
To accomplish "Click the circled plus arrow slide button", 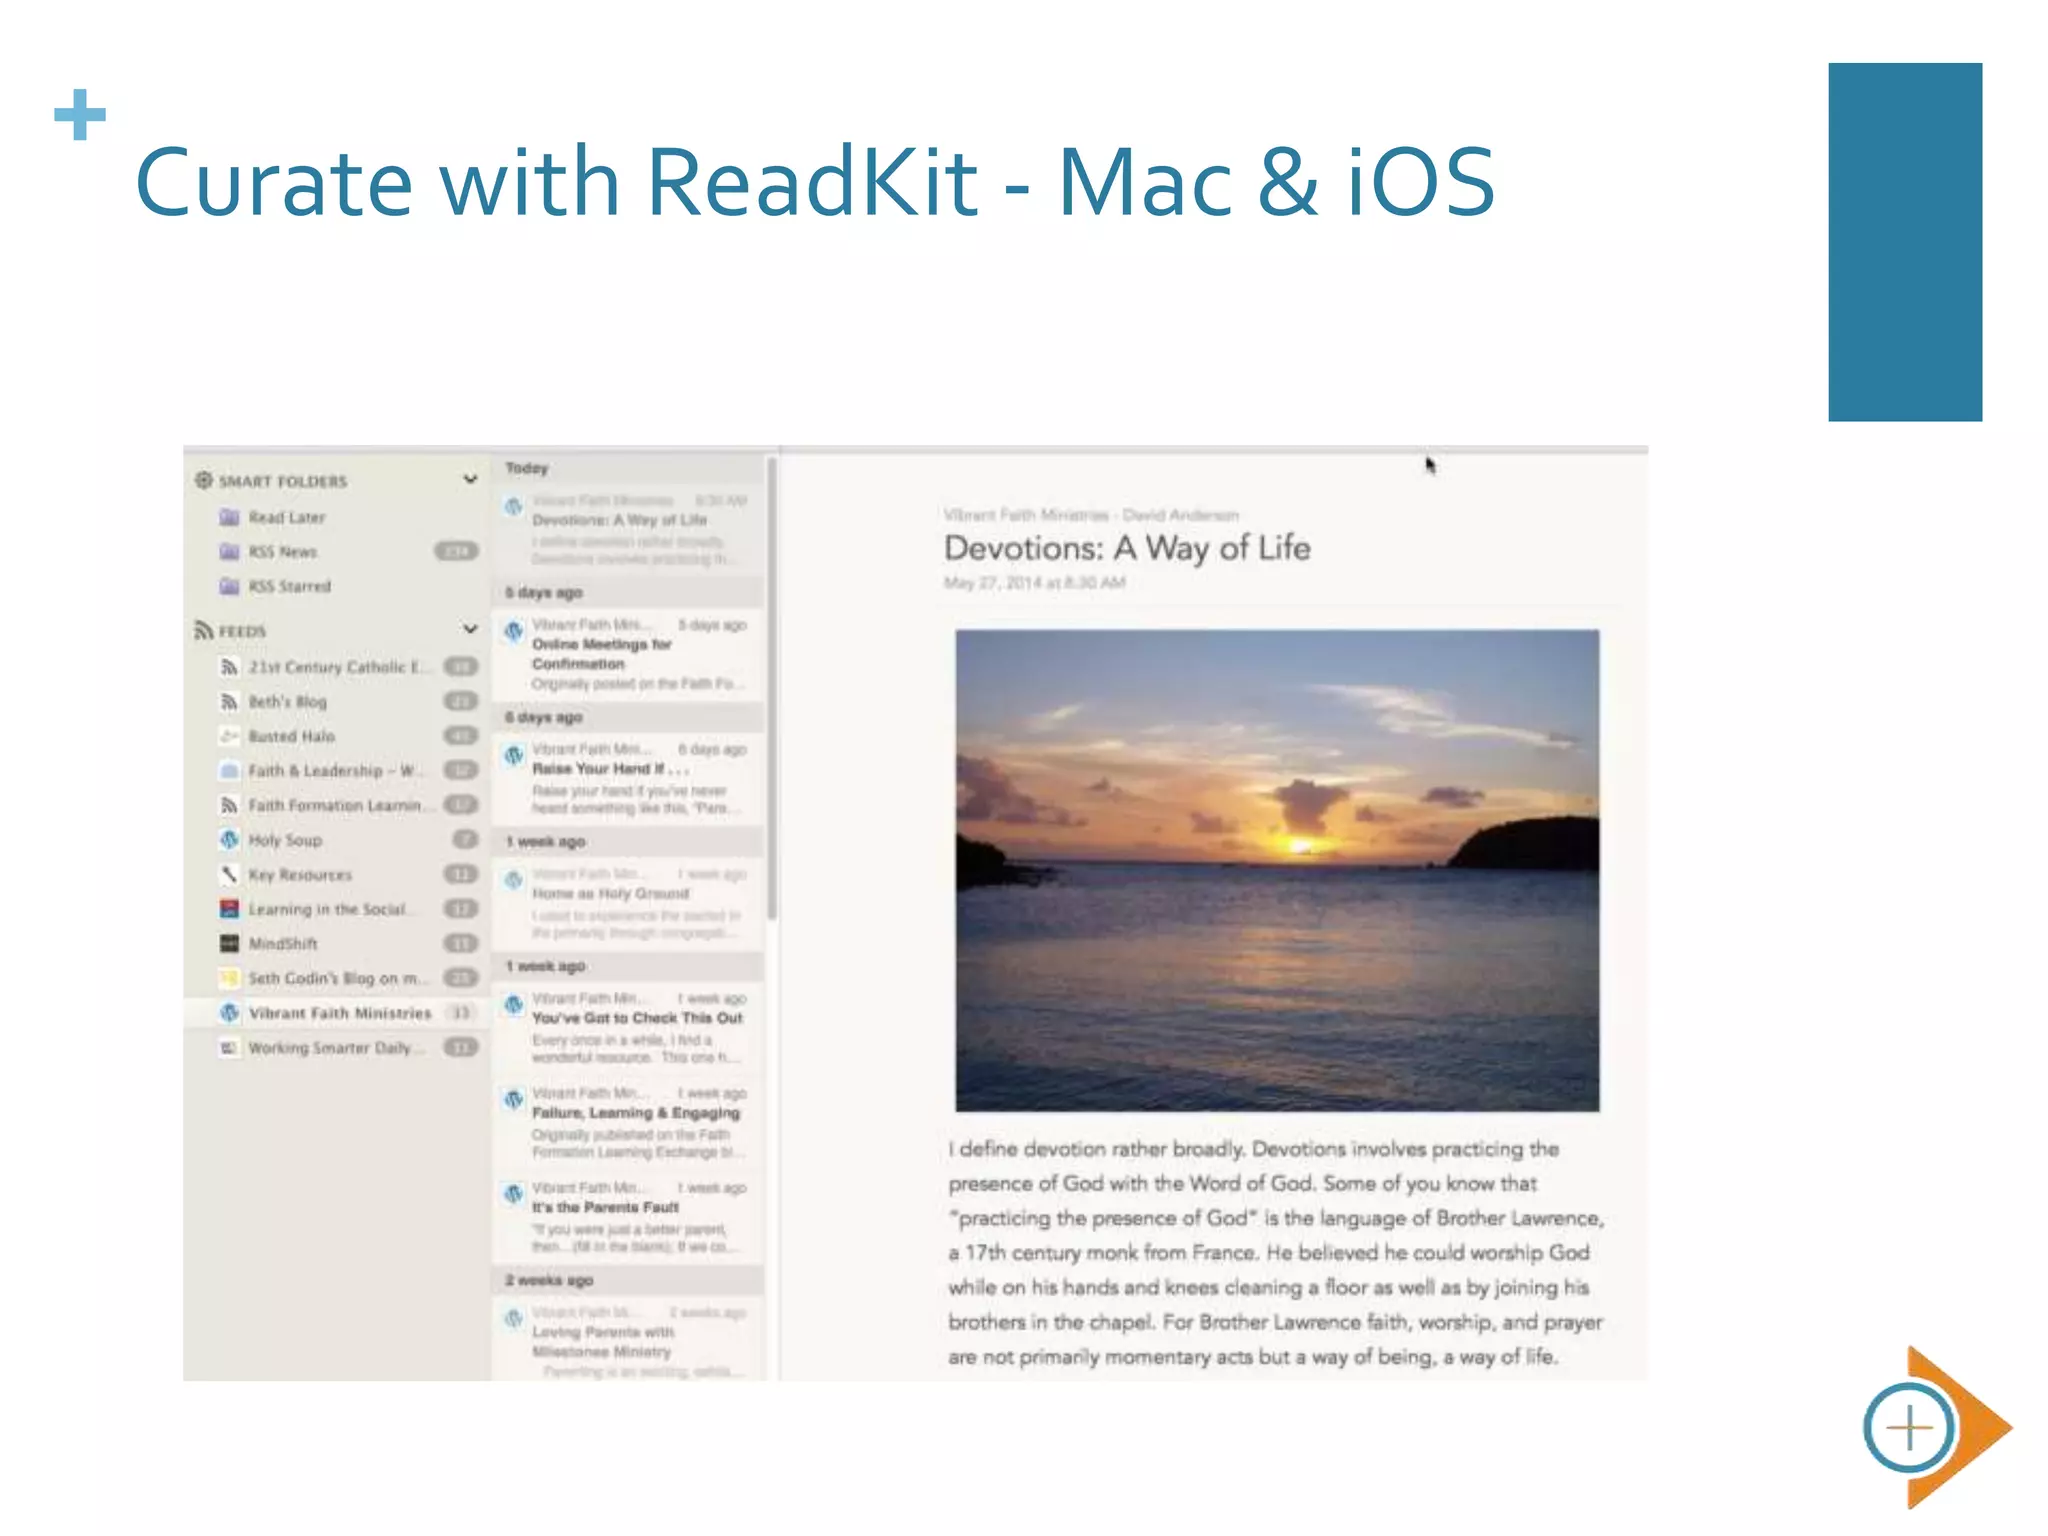I will click(1937, 1427).
